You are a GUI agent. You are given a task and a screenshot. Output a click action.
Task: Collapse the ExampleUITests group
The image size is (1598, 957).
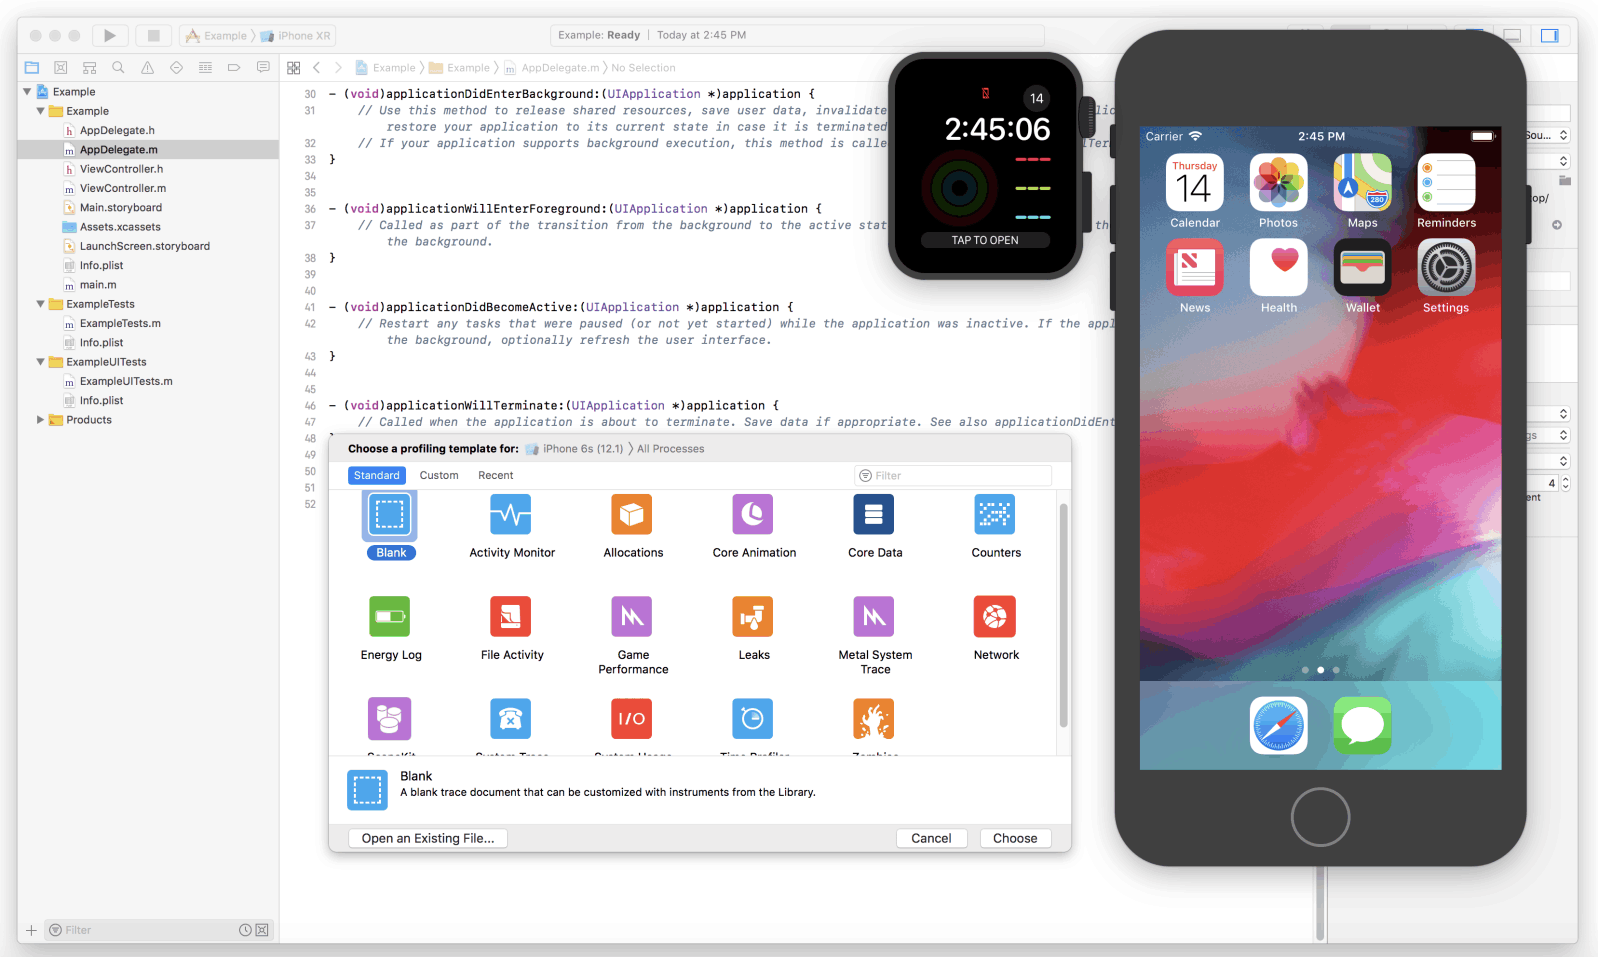(40, 362)
